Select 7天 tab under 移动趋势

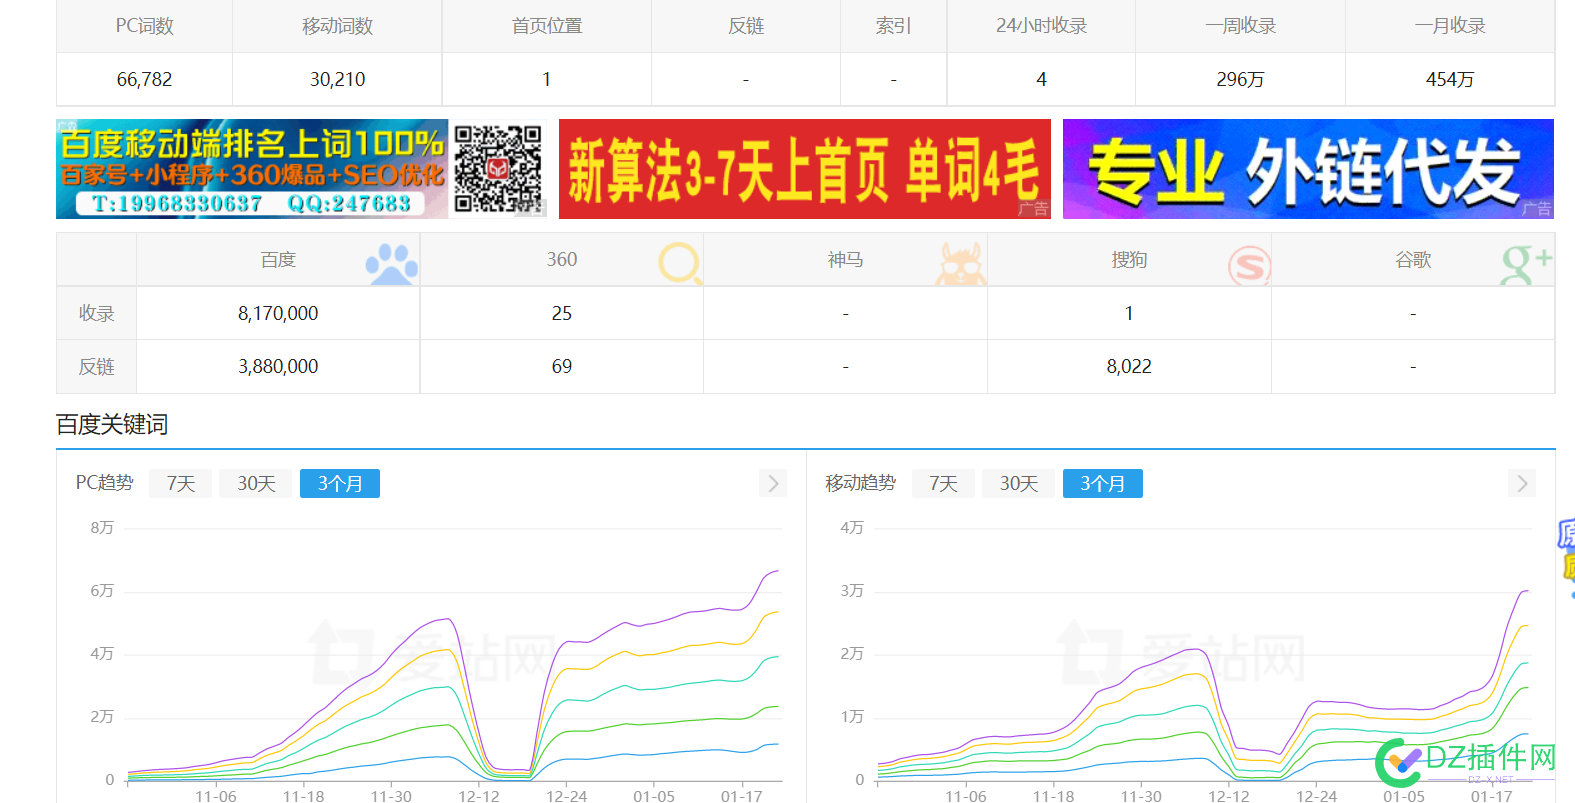tap(943, 484)
